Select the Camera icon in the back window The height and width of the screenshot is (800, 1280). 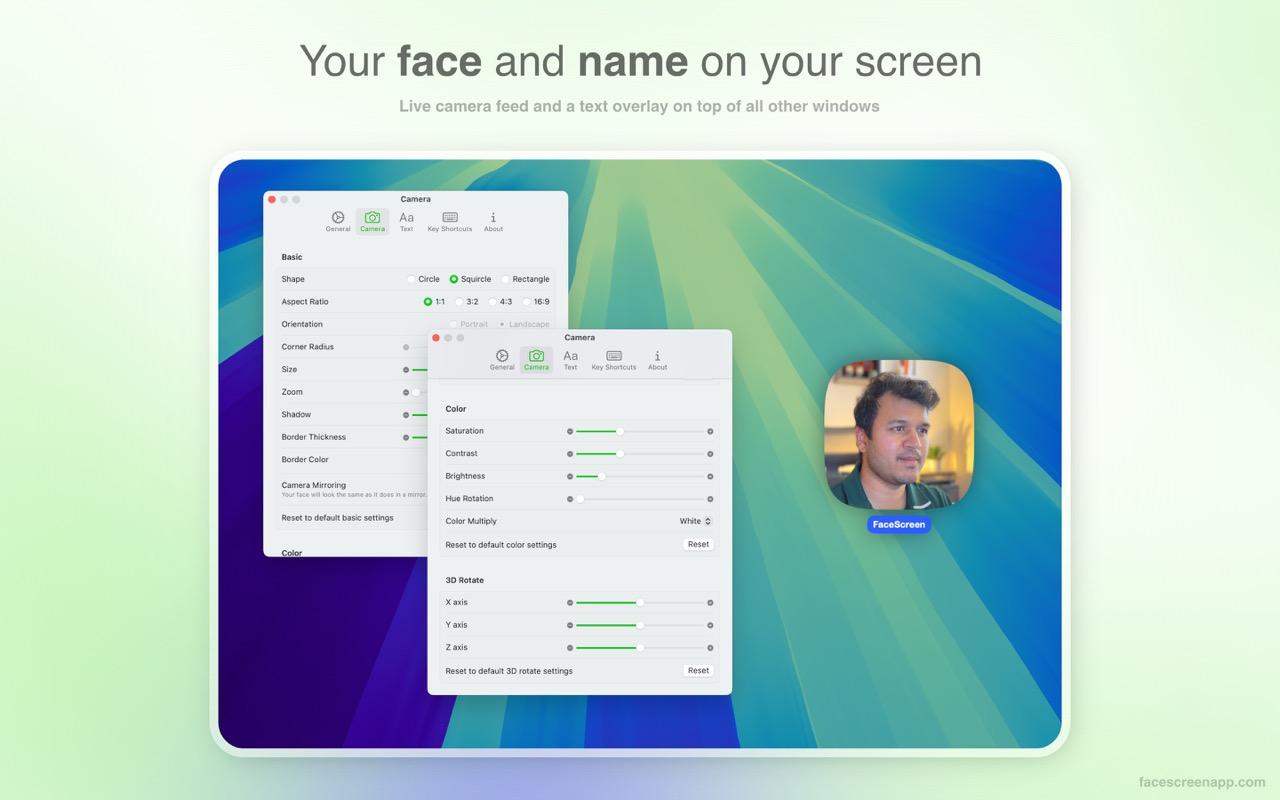[372, 218]
